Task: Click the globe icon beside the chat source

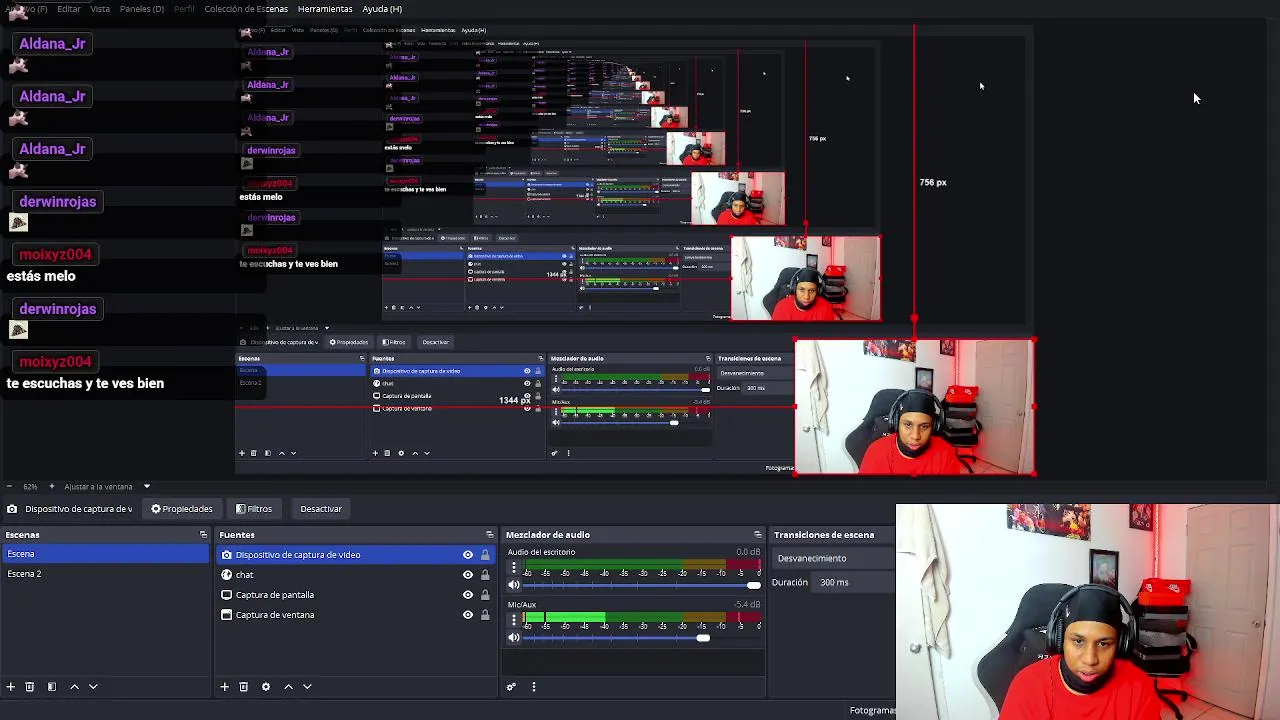Action: point(227,575)
